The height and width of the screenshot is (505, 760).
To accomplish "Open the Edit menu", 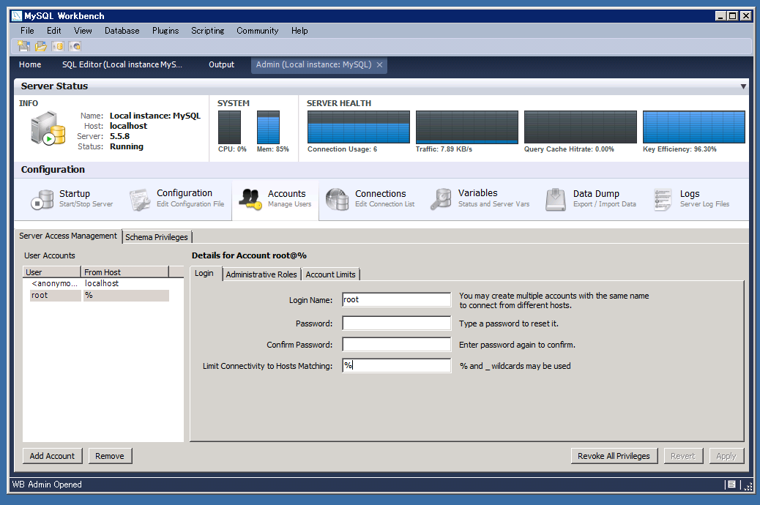I will point(54,31).
